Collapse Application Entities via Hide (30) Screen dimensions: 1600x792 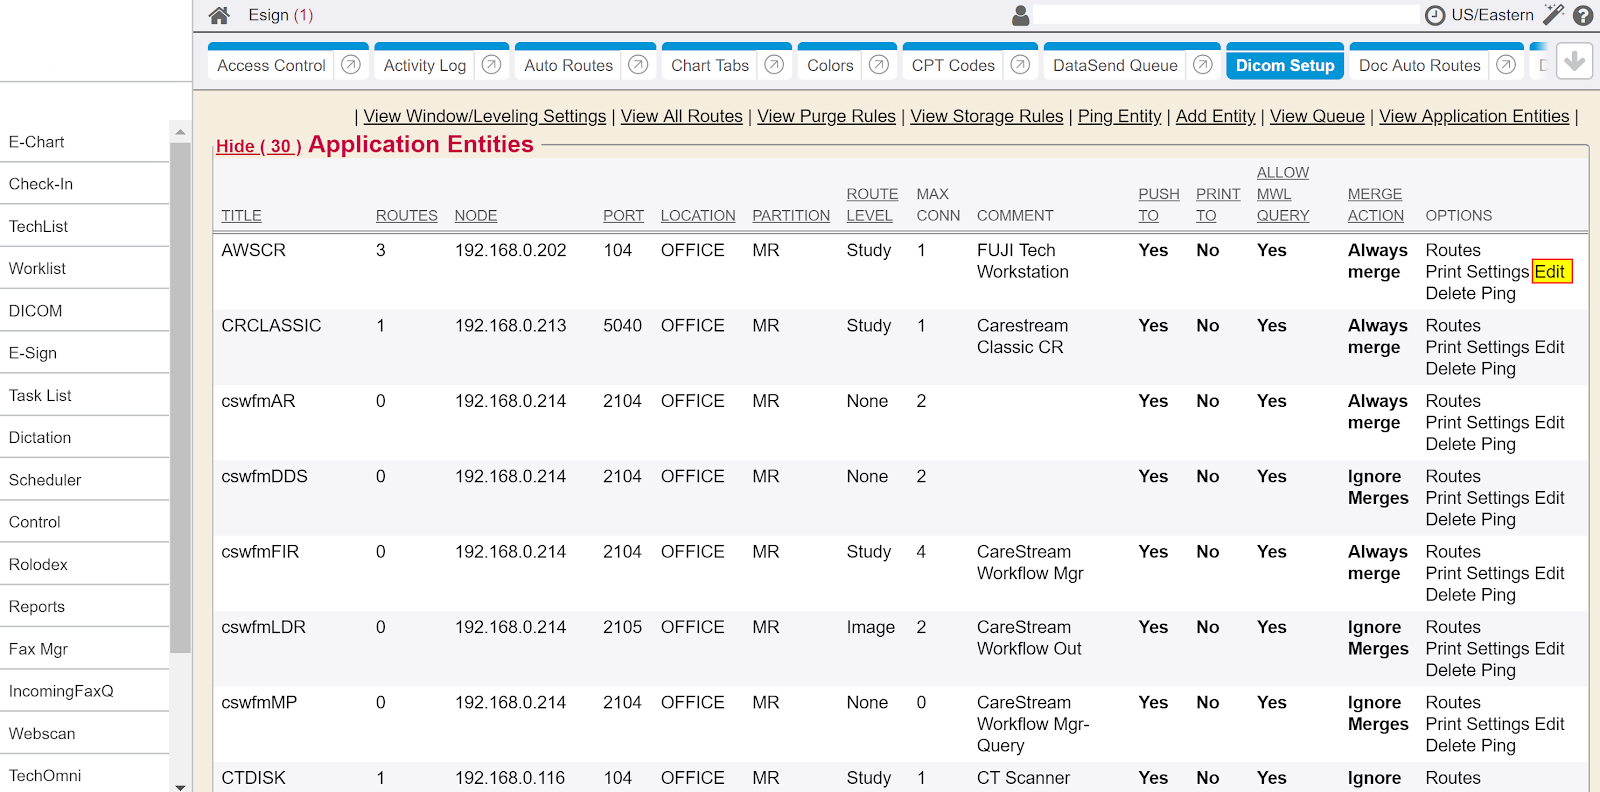[258, 146]
